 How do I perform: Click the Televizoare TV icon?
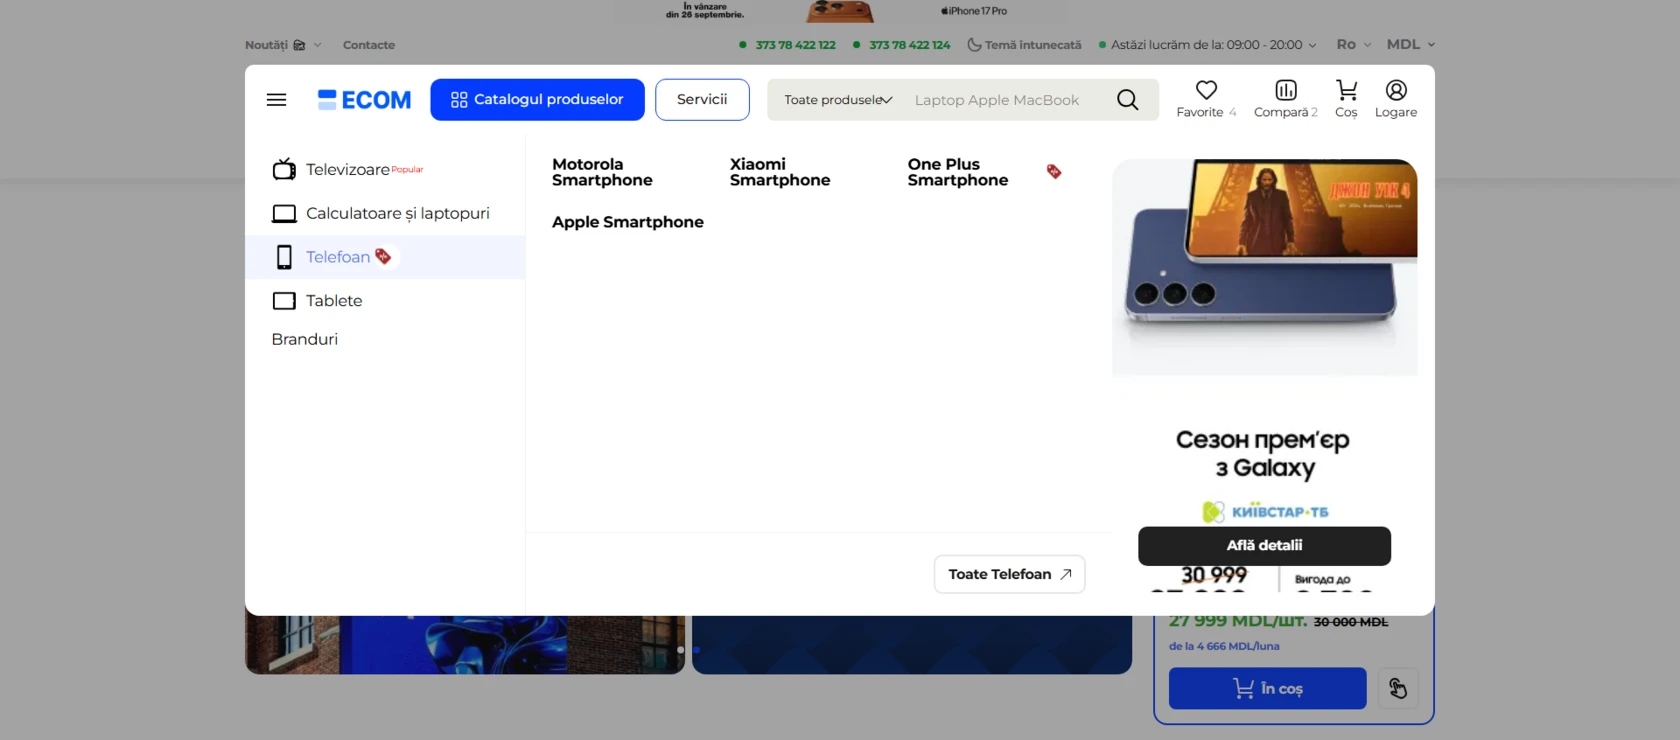(x=284, y=169)
